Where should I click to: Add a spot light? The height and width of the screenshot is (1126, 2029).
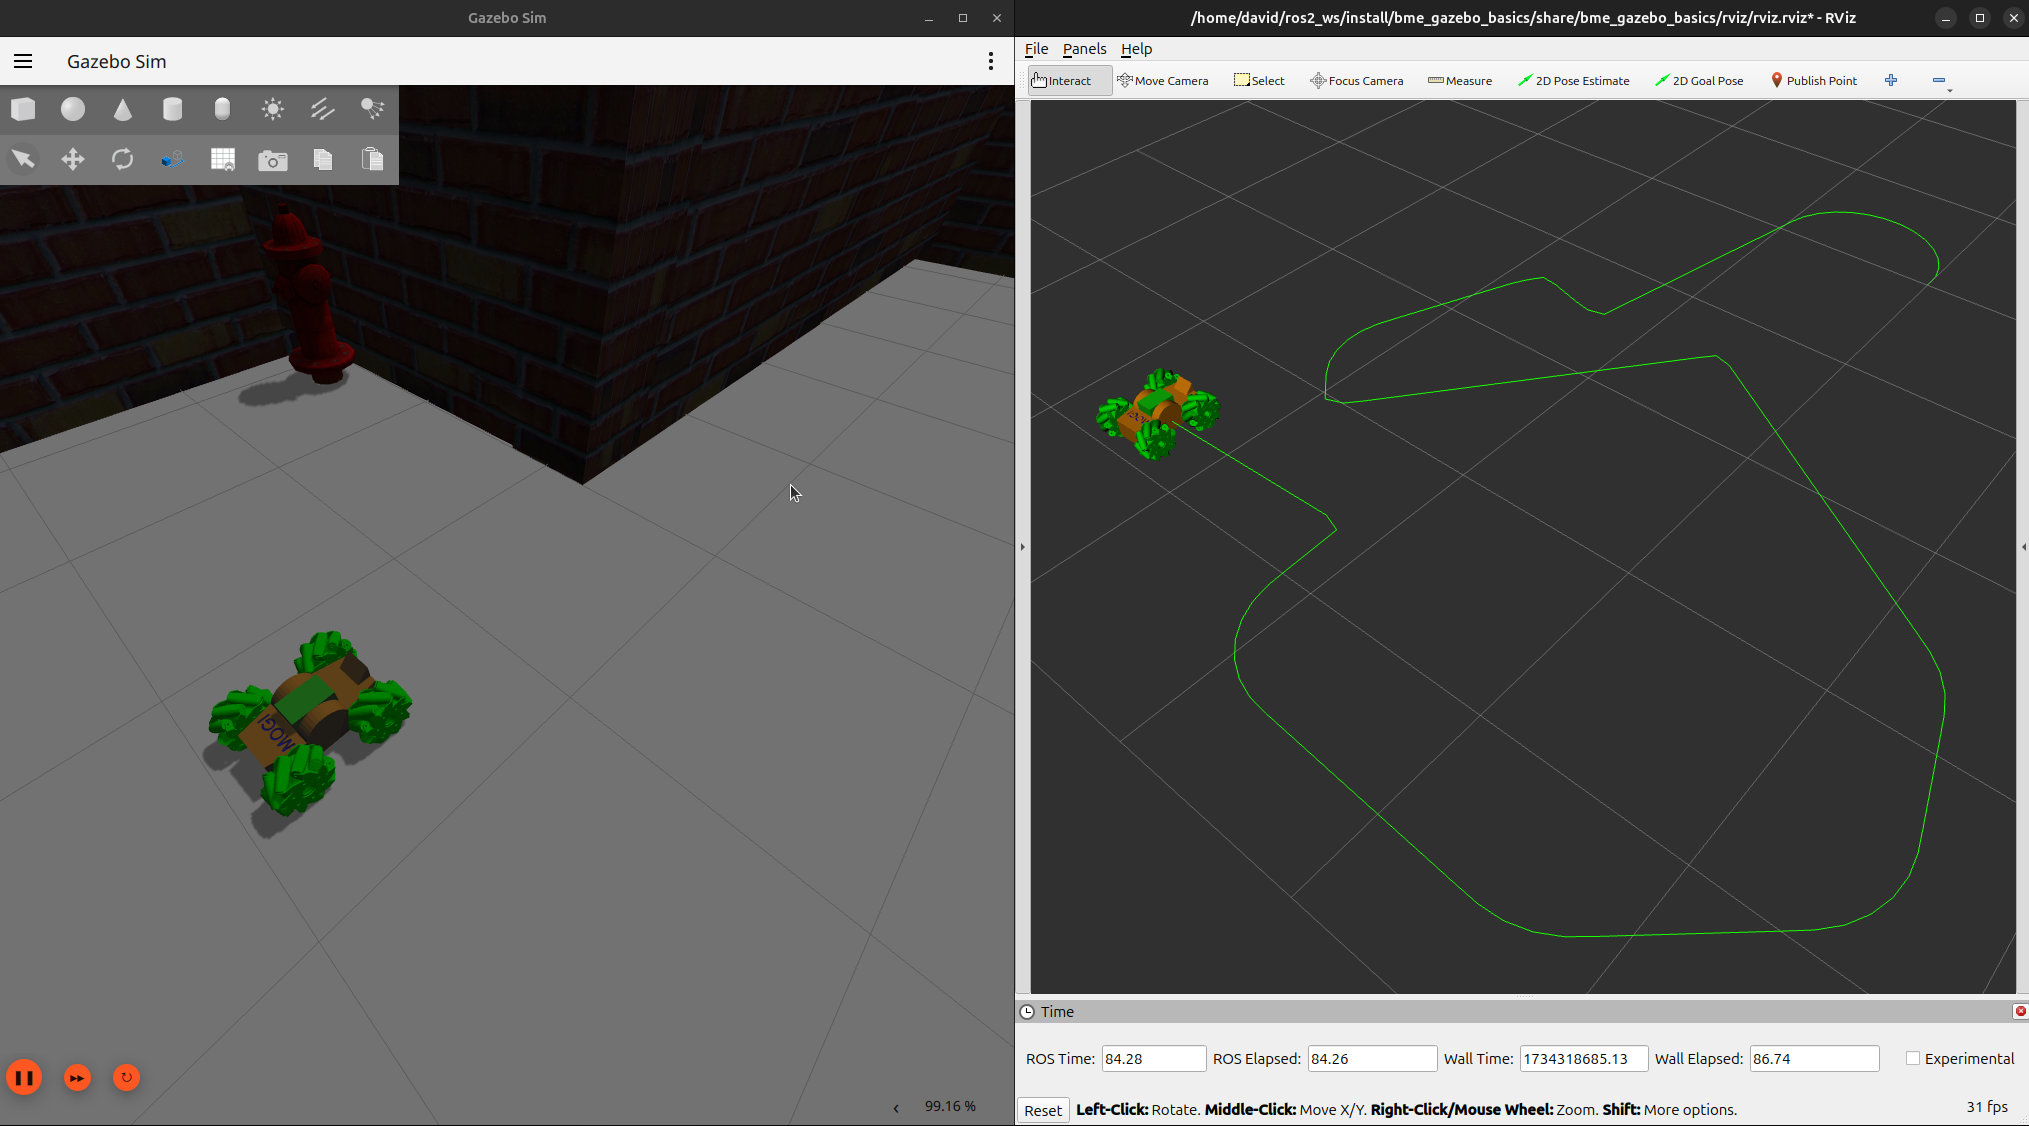(x=372, y=109)
